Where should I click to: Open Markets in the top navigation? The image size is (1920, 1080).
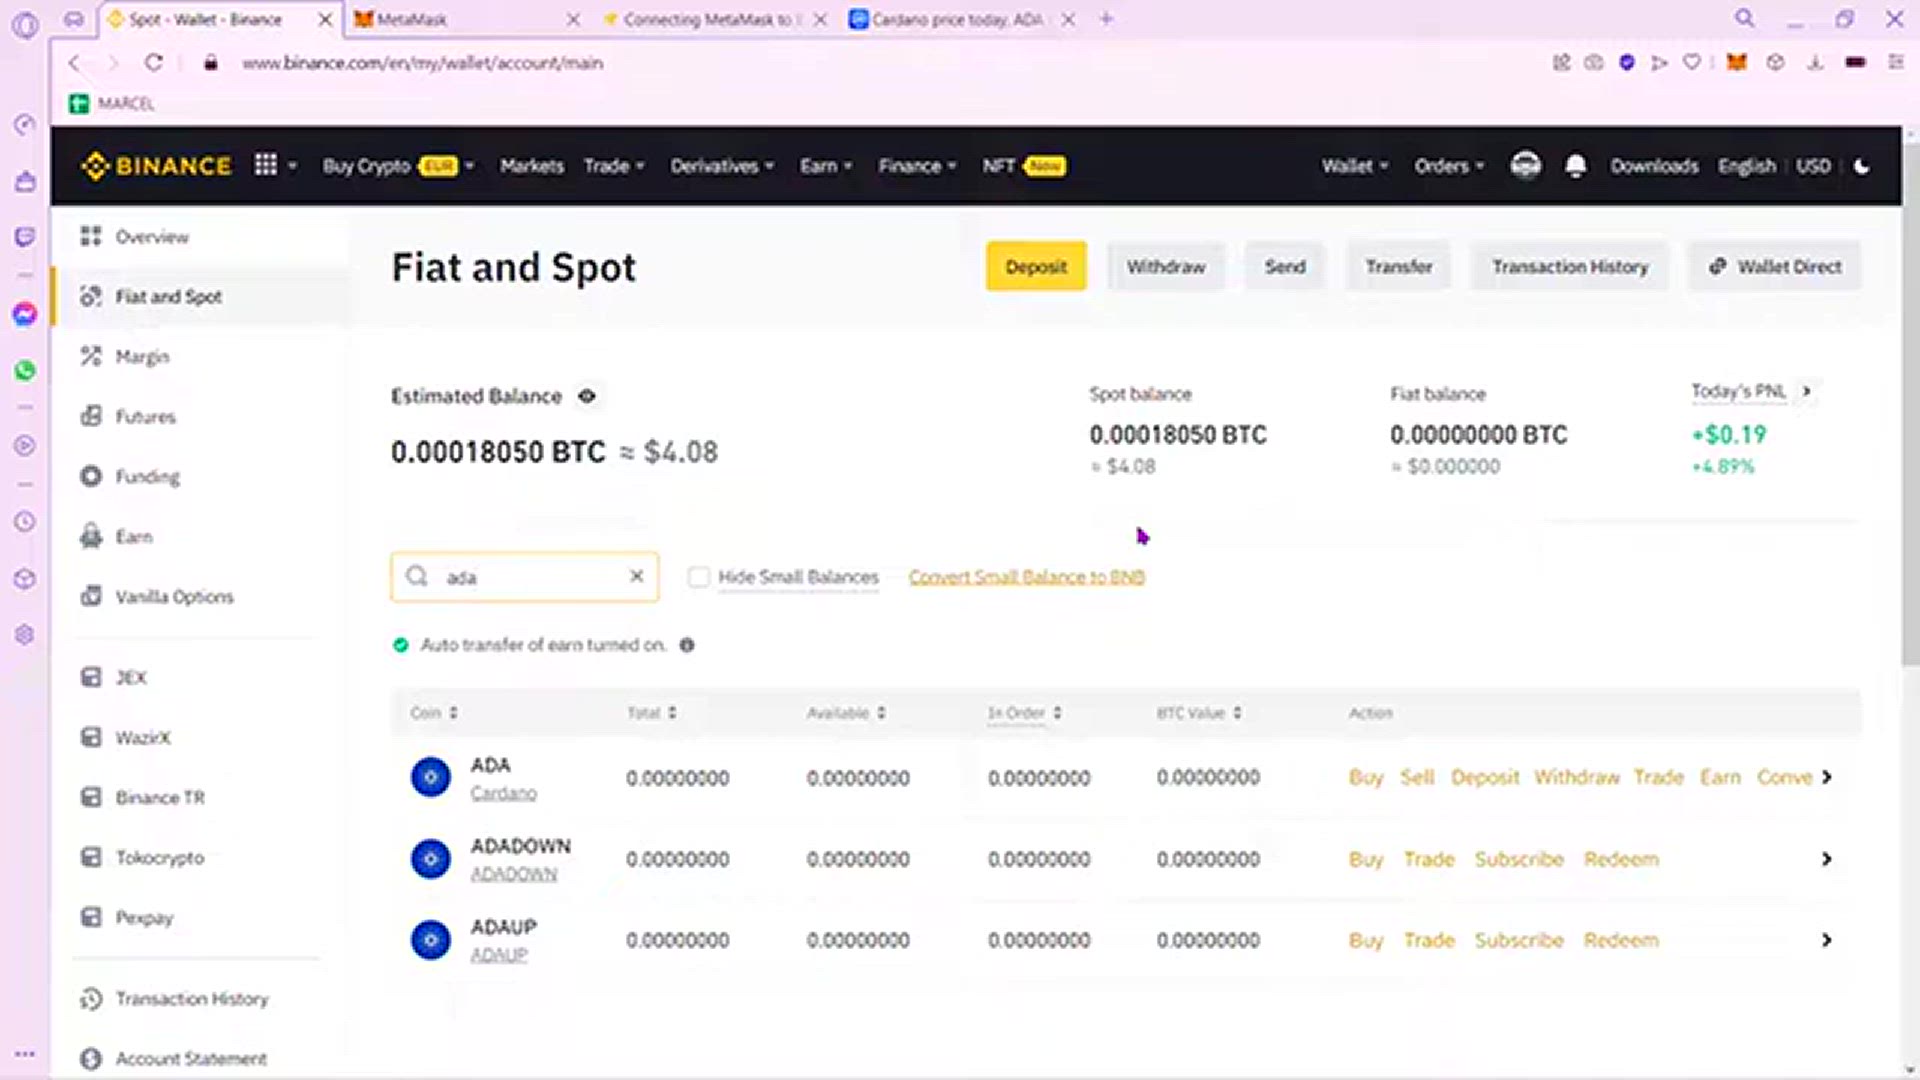532,166
